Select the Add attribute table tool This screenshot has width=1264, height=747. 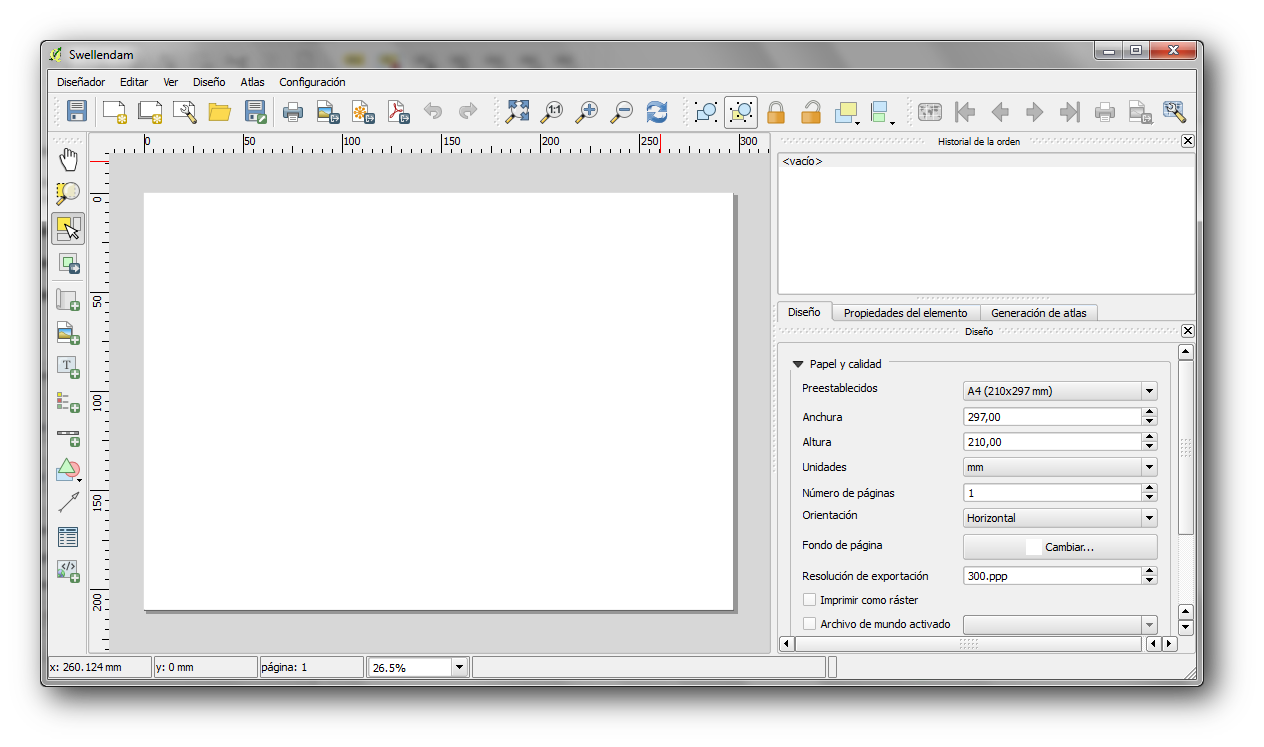[x=68, y=537]
